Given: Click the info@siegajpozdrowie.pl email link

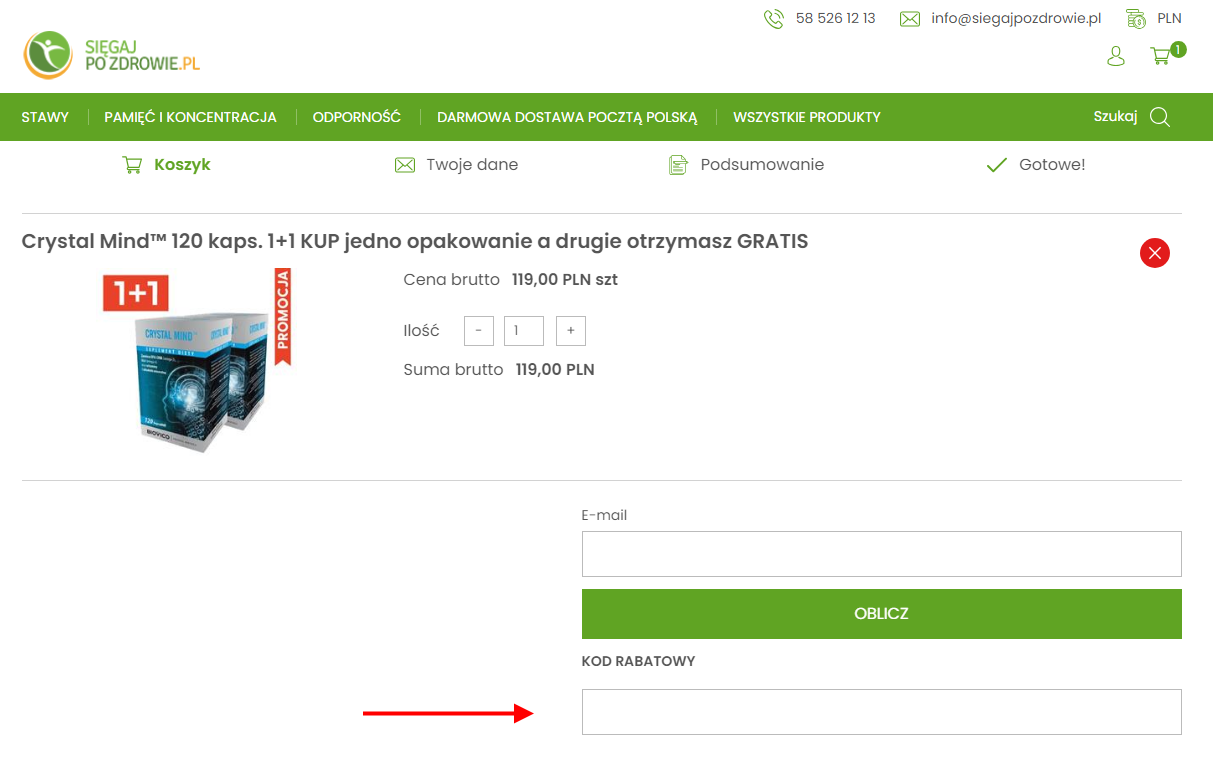Looking at the screenshot, I should click(1016, 19).
